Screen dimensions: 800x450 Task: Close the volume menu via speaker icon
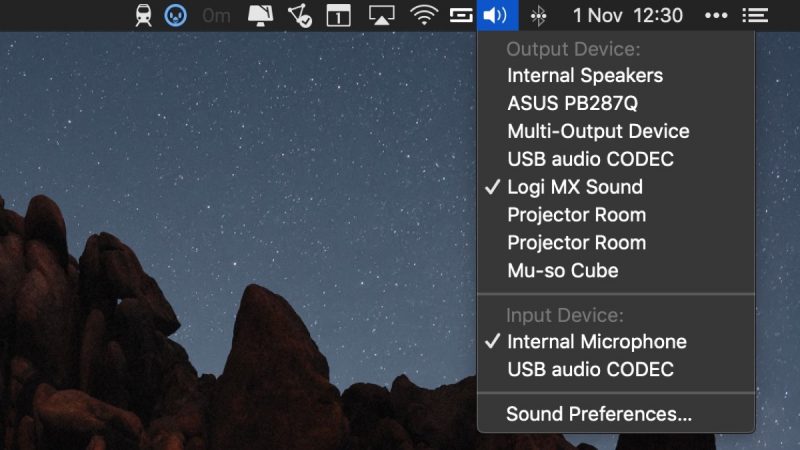(x=497, y=15)
